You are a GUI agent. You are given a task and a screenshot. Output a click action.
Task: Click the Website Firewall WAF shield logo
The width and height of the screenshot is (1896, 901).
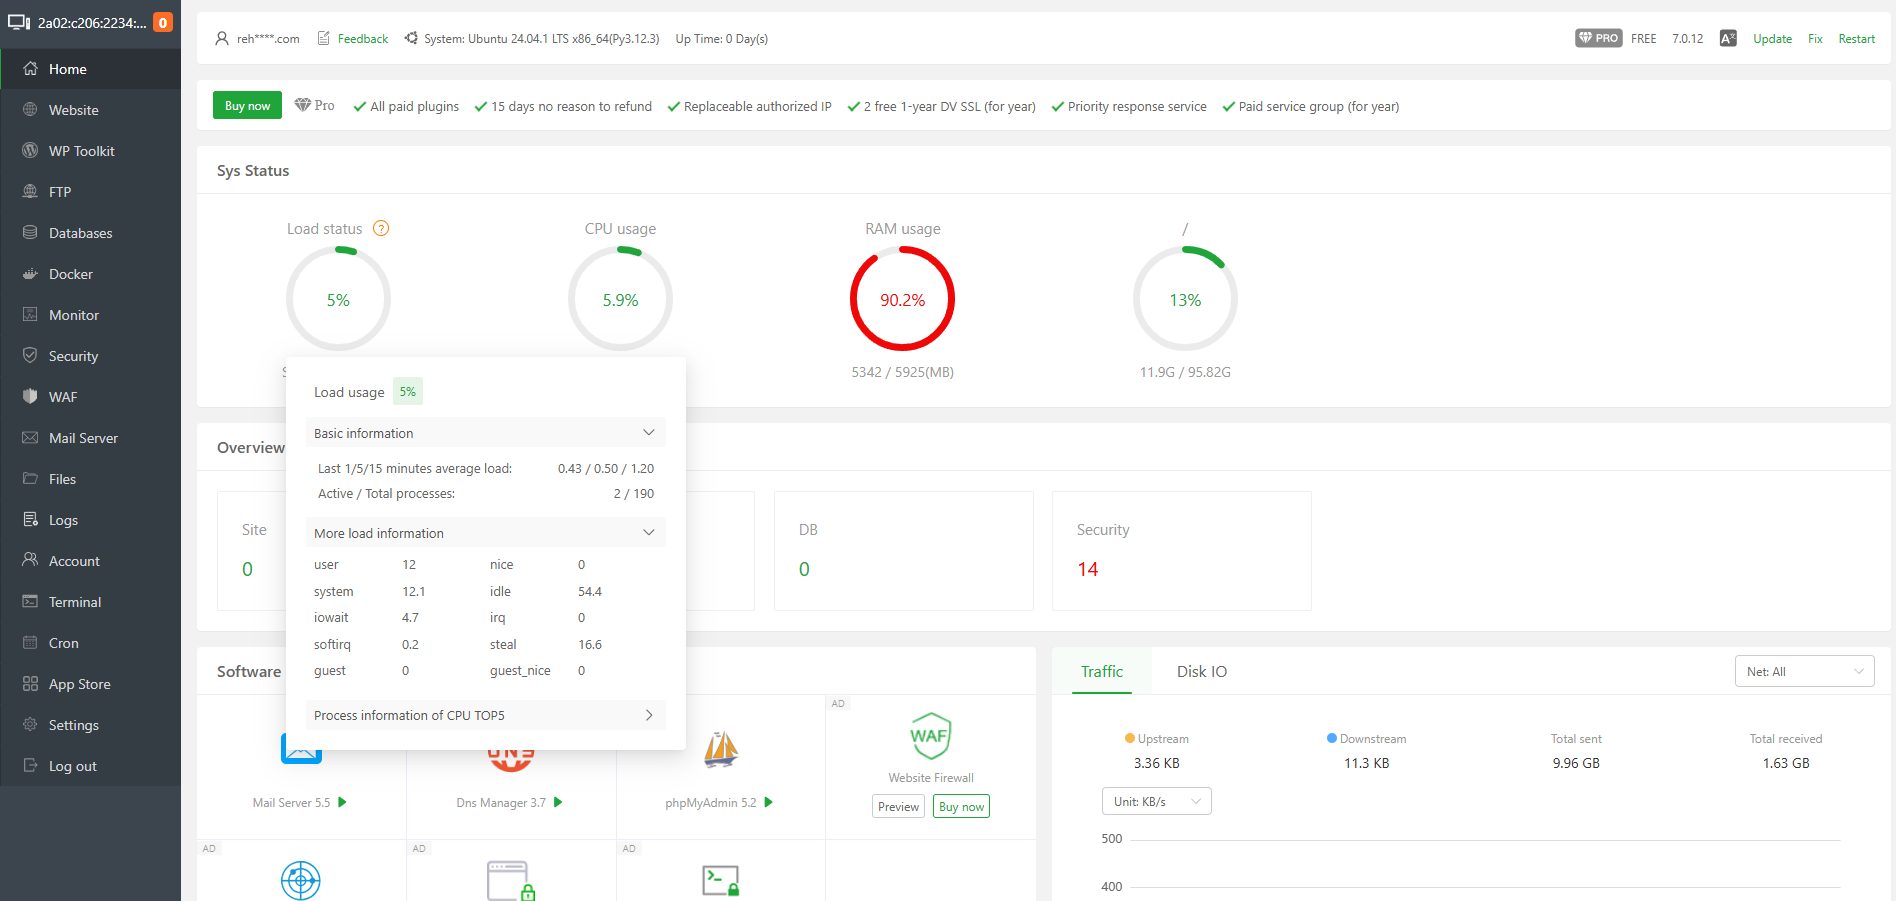point(930,736)
